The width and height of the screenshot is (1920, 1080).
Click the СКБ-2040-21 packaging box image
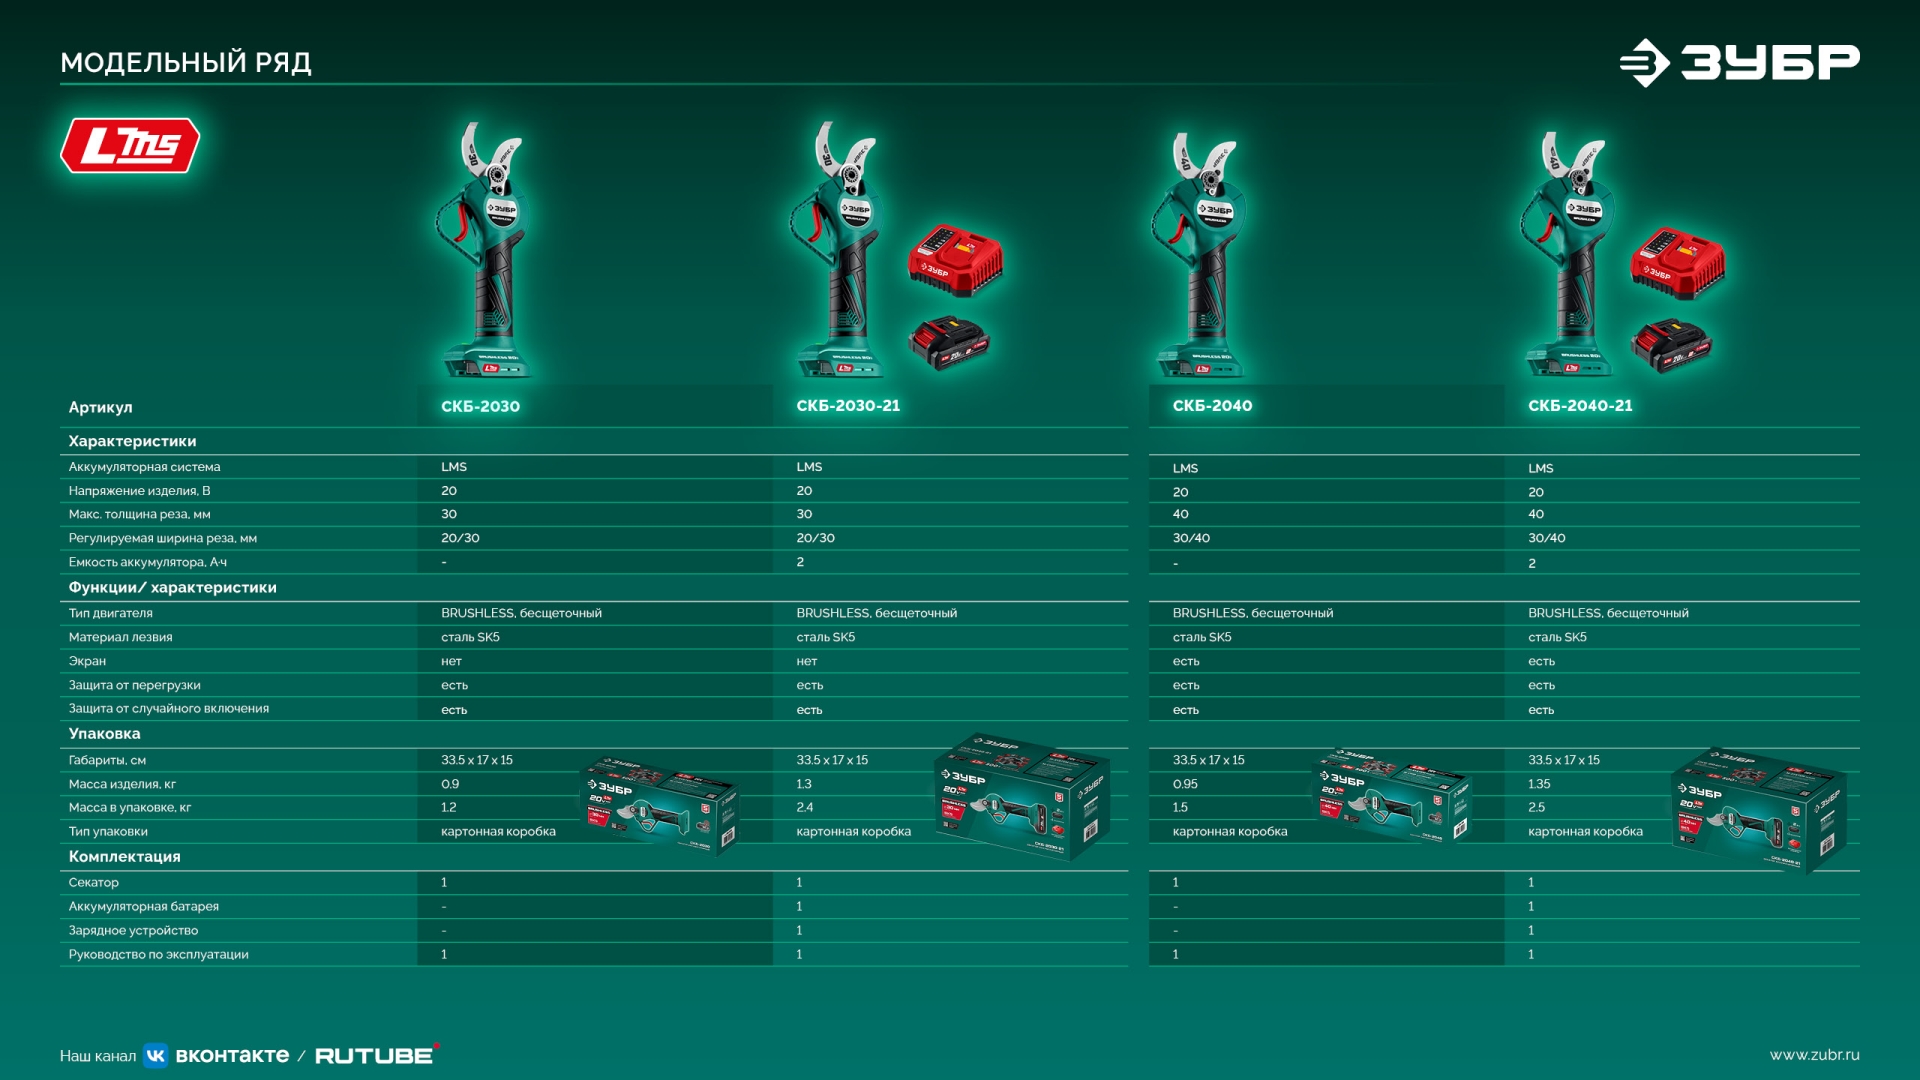pos(1758,808)
